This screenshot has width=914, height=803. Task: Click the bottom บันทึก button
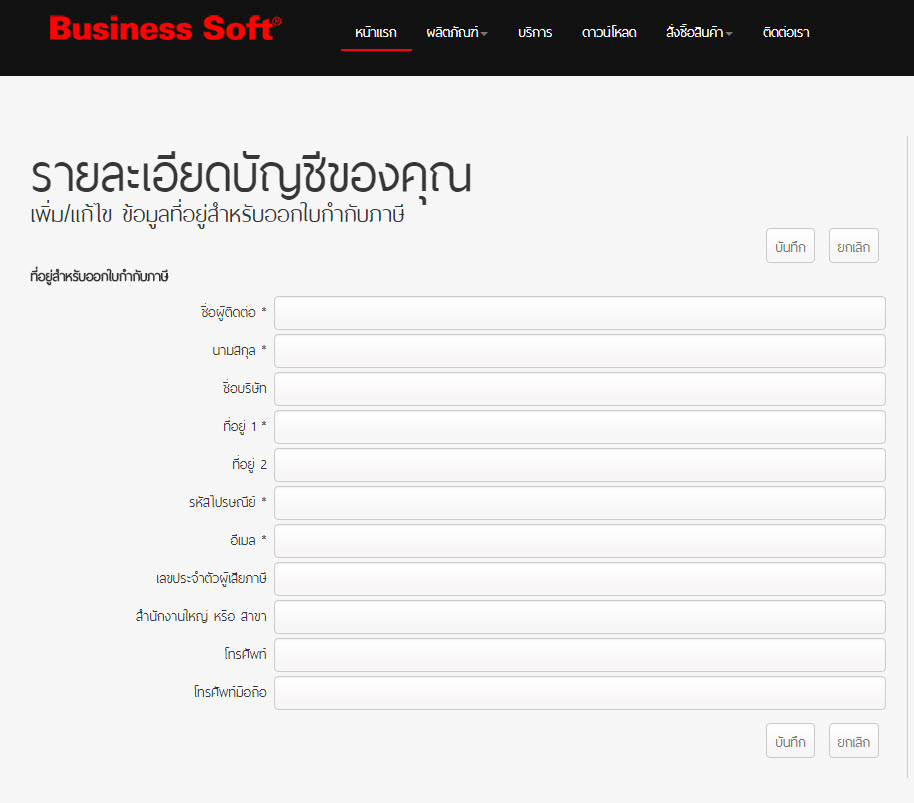790,741
